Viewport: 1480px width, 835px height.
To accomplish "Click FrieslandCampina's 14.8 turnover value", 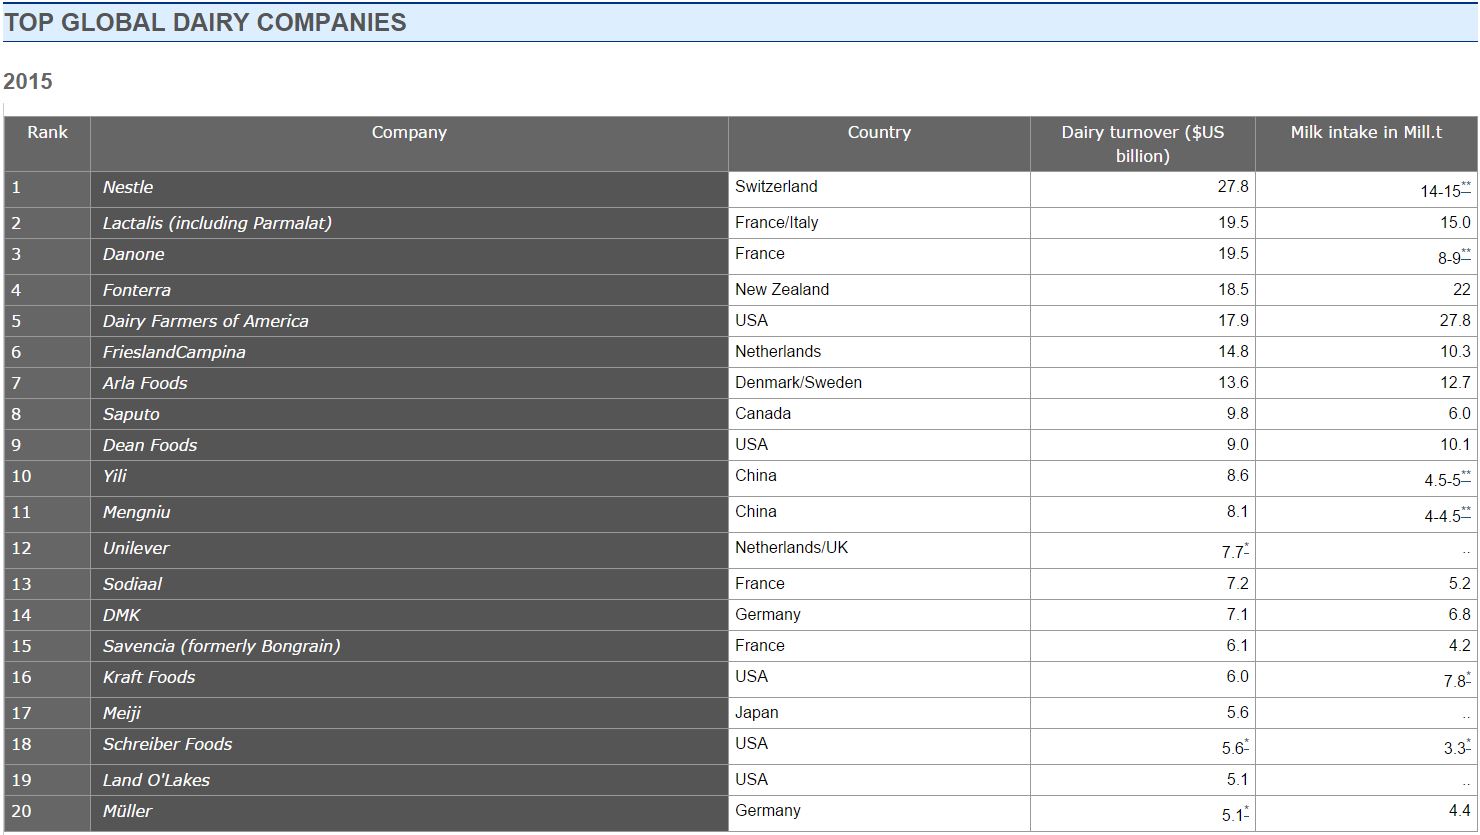I will click(x=1233, y=352).
